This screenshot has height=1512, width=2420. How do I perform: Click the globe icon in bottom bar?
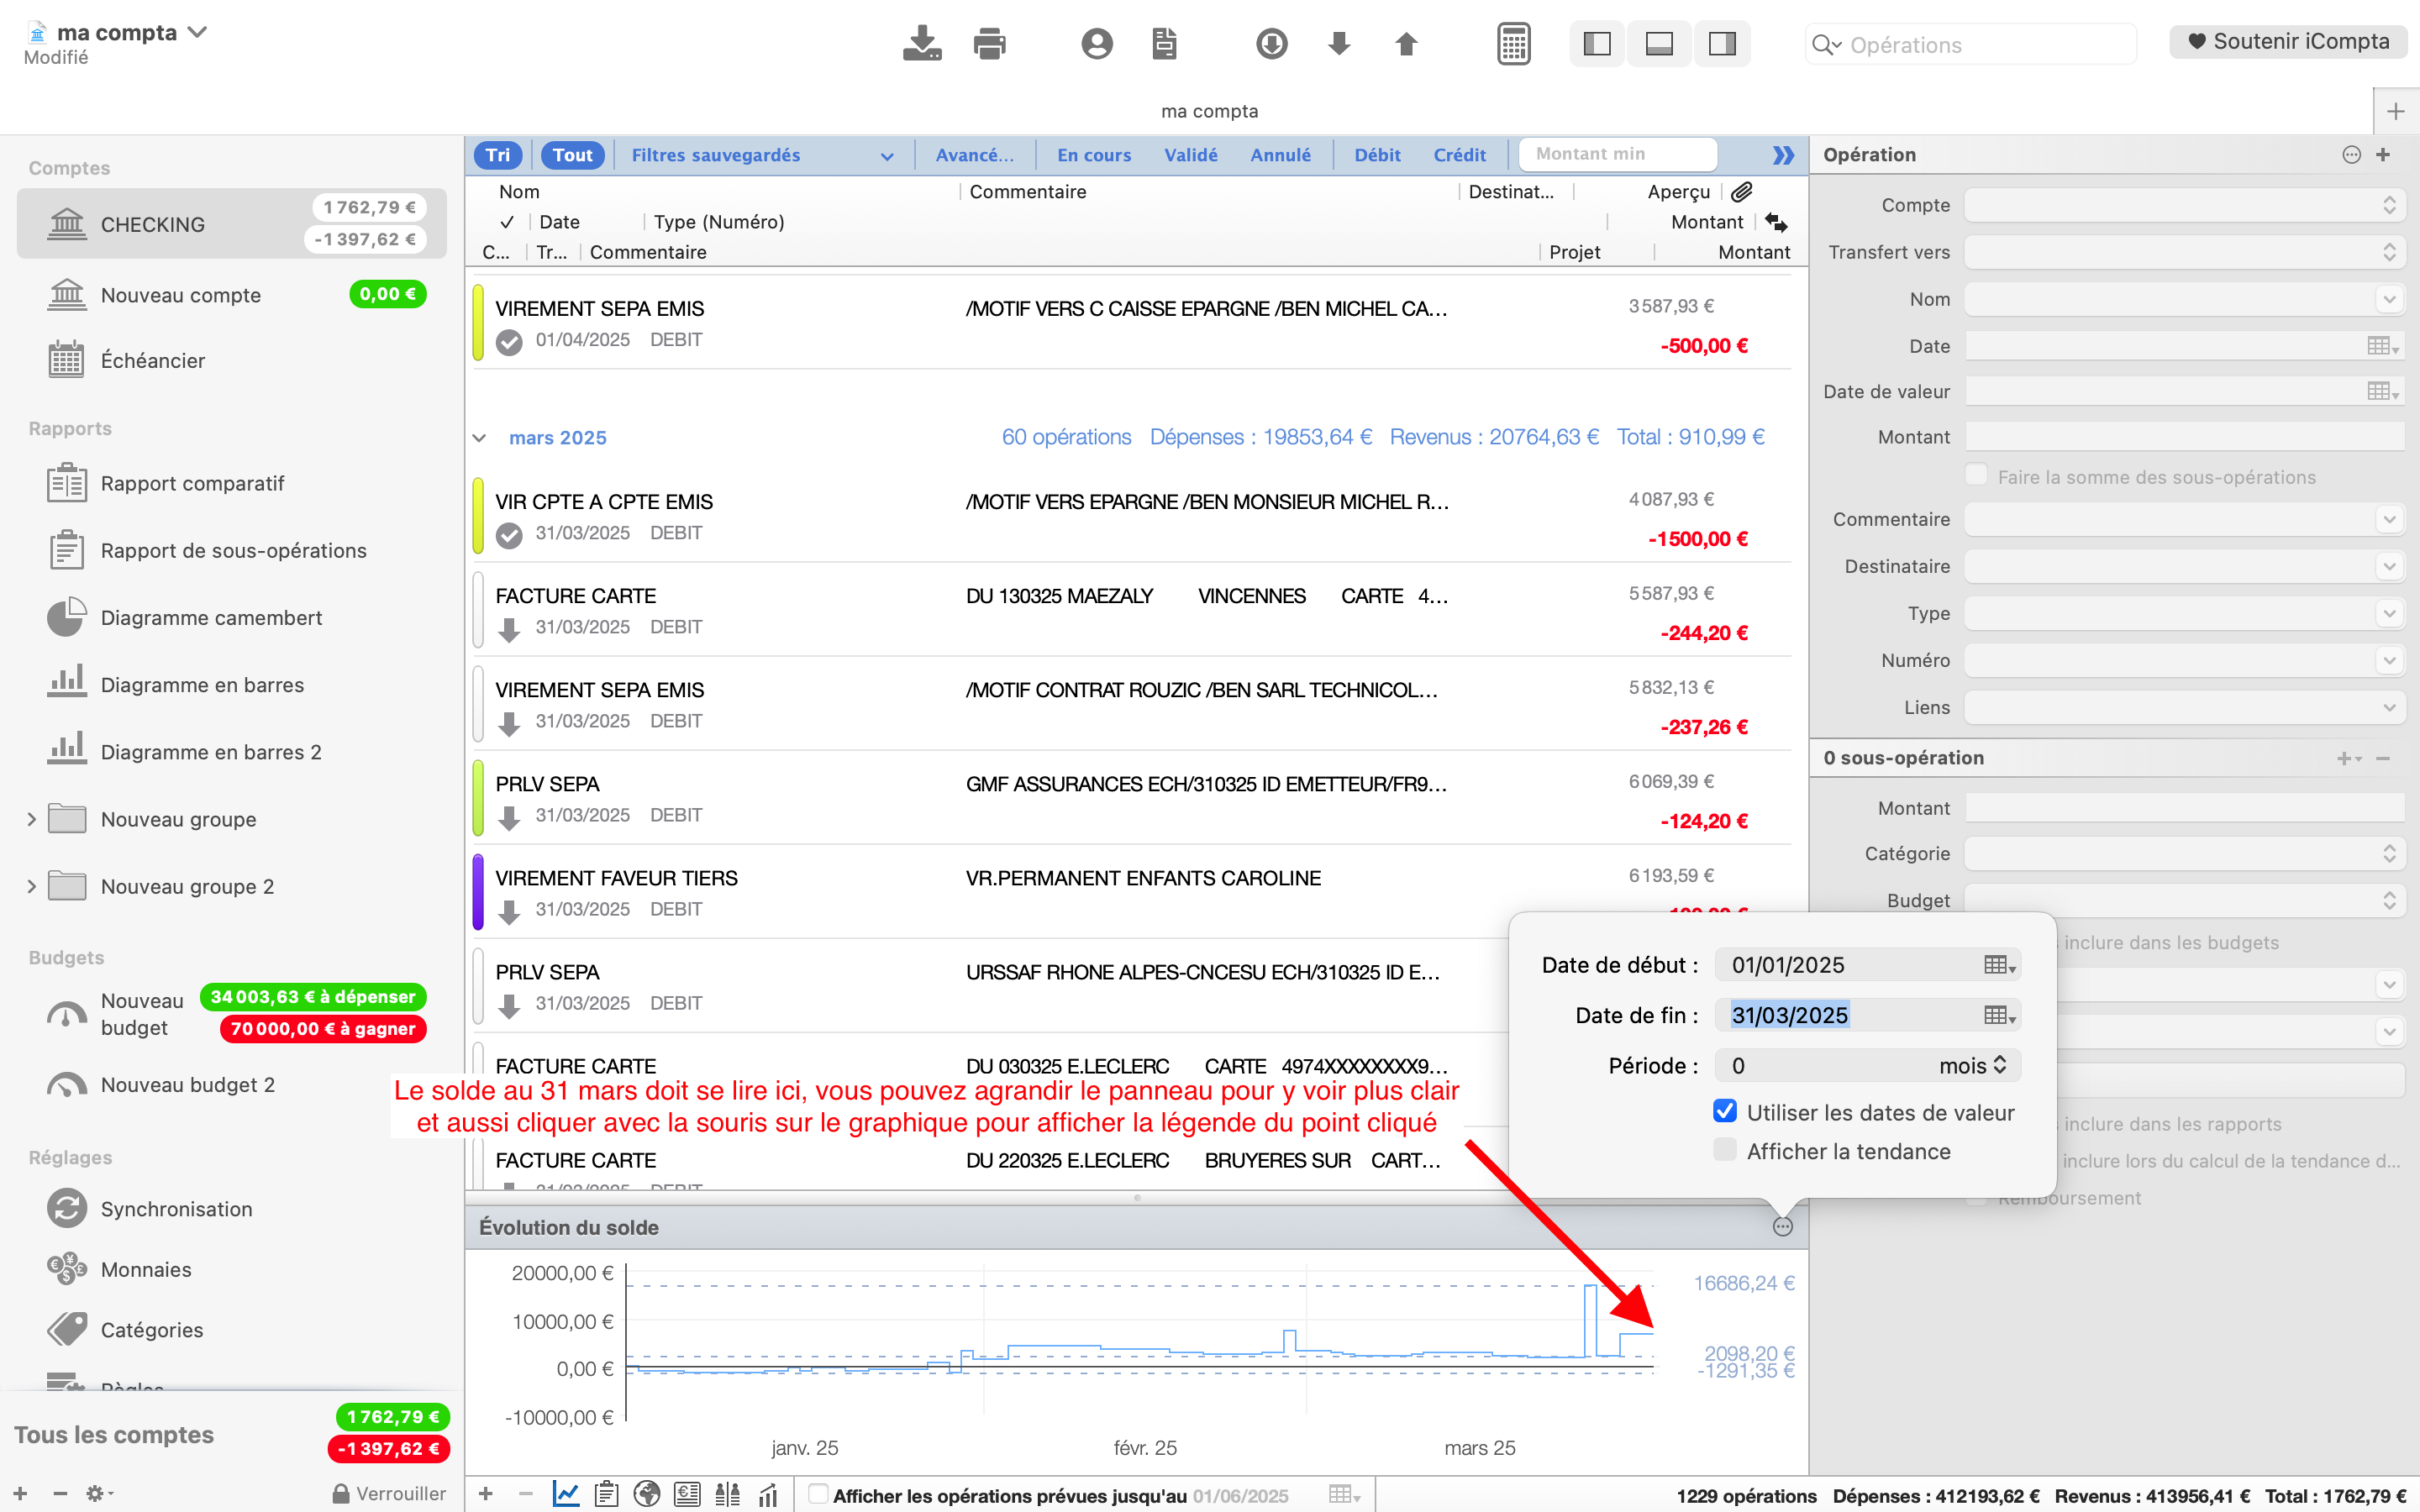647,1494
